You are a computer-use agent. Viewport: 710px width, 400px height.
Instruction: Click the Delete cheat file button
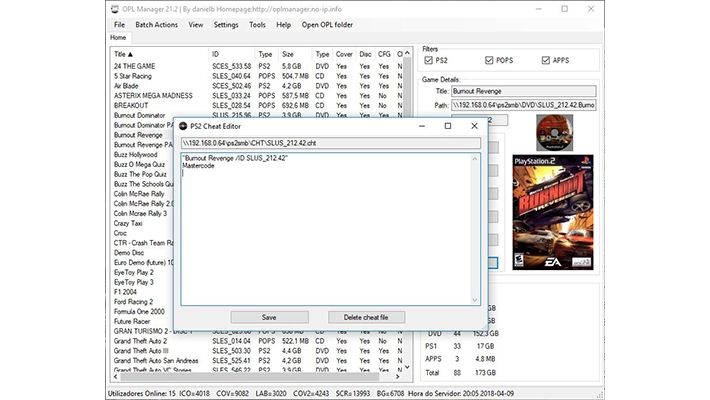(x=366, y=317)
